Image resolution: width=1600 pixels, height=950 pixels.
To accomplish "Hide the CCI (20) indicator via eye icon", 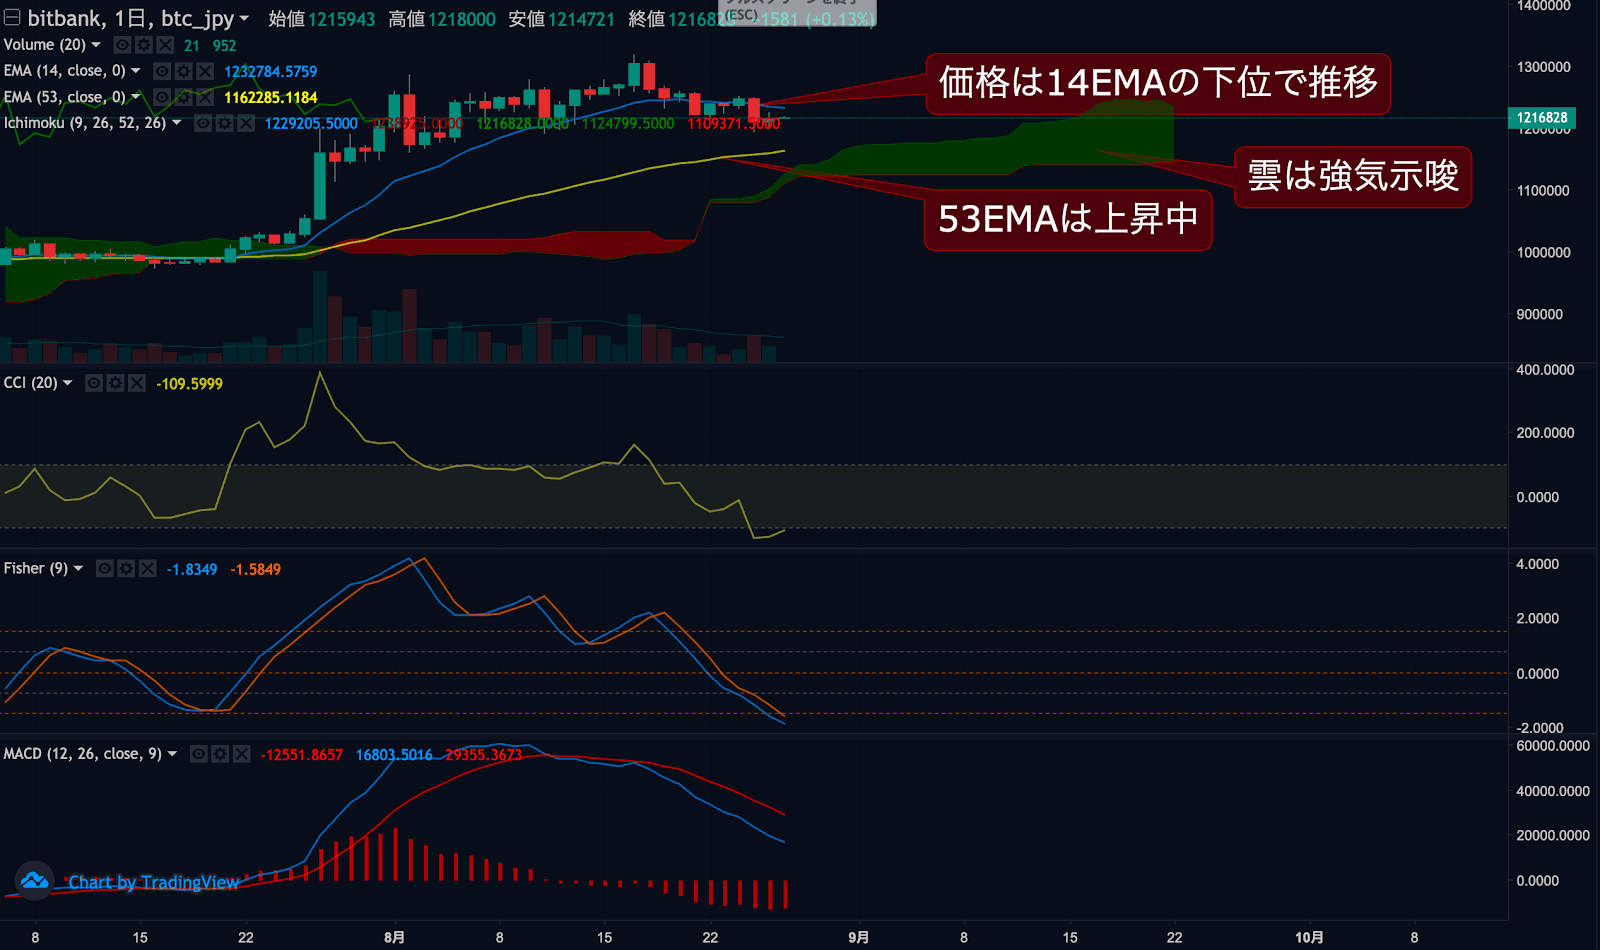I will tap(94, 383).
